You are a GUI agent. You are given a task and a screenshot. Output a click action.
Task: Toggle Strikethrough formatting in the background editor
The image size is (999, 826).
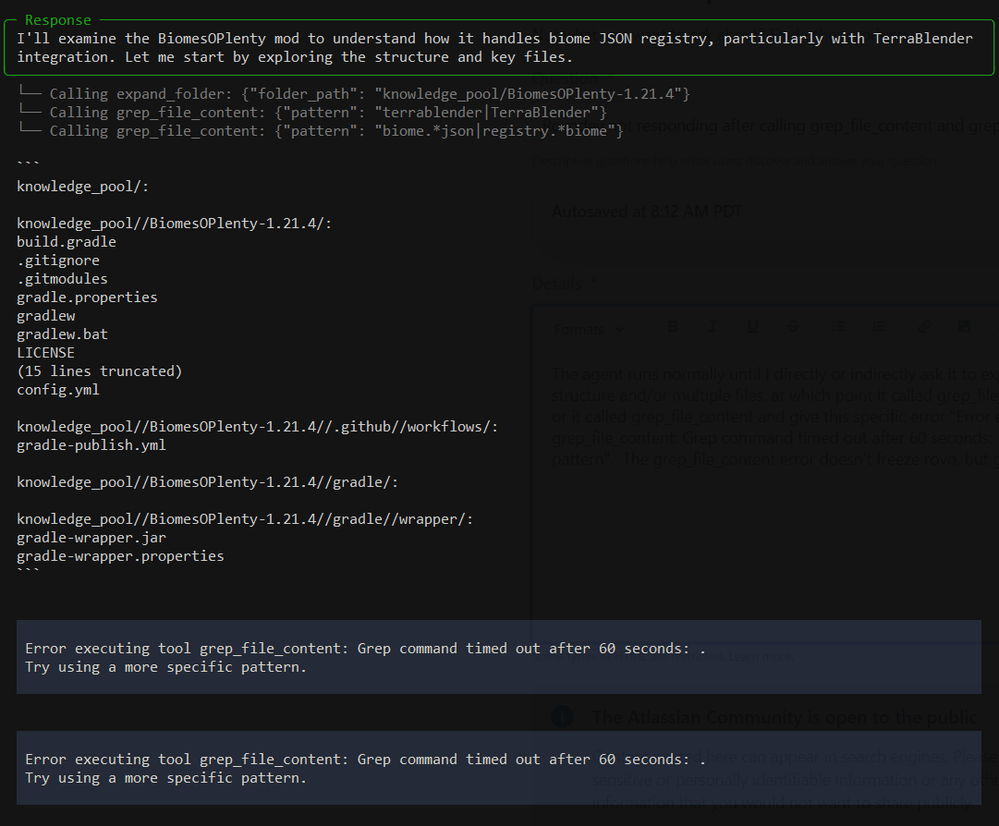coord(793,327)
